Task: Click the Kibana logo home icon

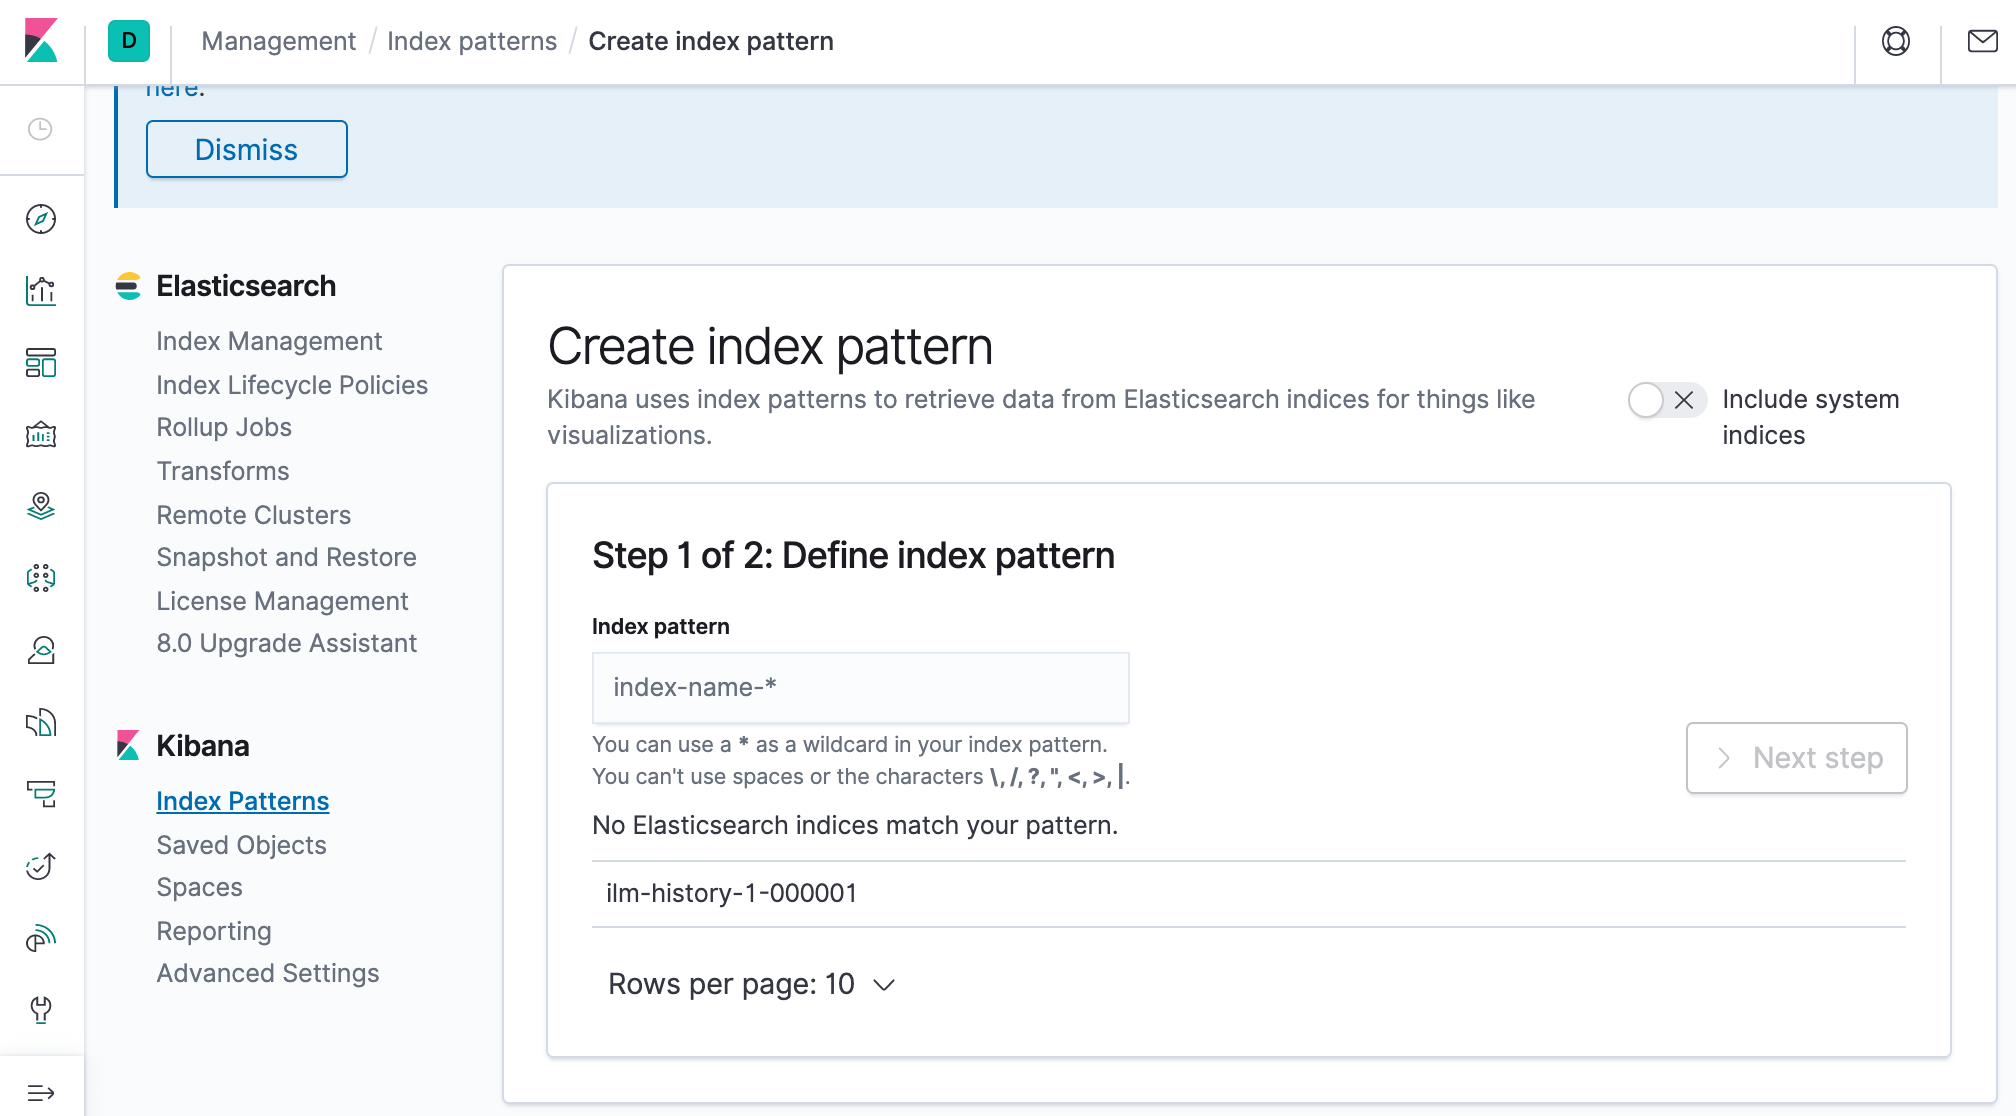Action: tap(41, 41)
